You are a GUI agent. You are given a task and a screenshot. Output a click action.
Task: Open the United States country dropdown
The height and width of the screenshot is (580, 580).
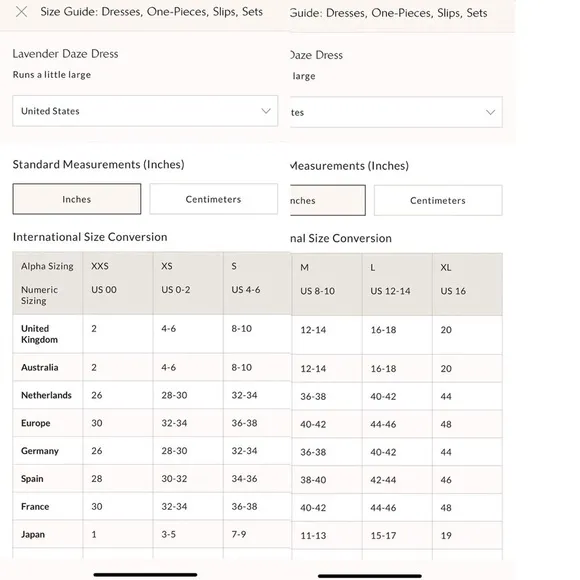coord(145,111)
